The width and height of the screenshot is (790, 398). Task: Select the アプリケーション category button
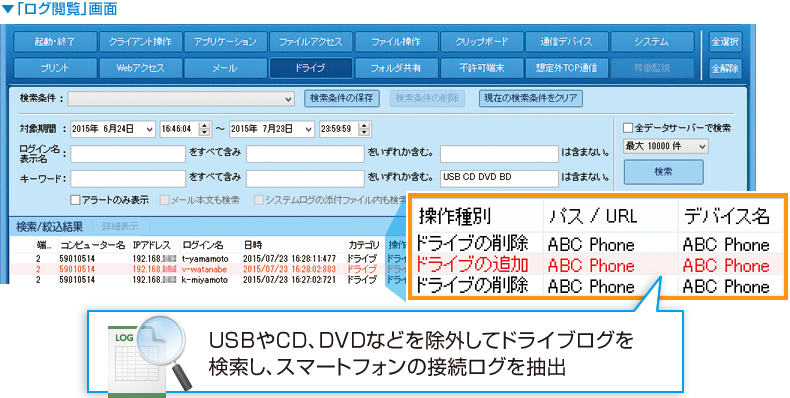(x=225, y=42)
